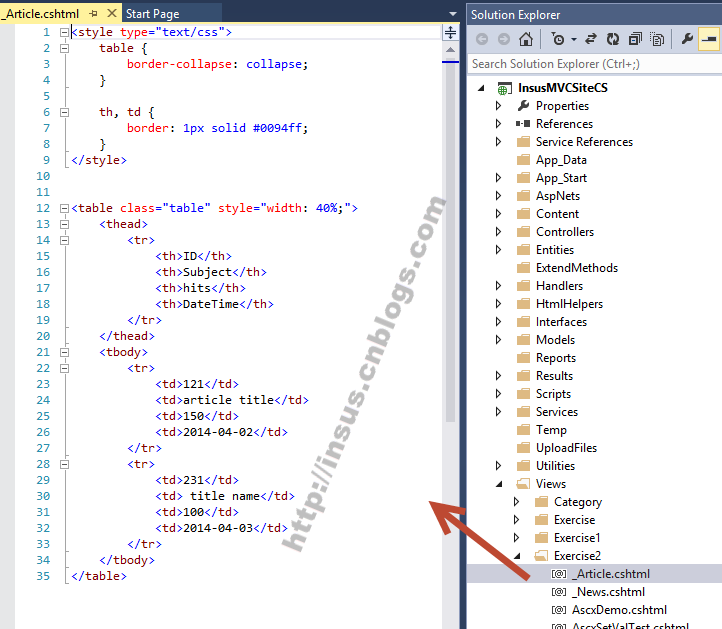Collapse the Views folder

(499, 484)
